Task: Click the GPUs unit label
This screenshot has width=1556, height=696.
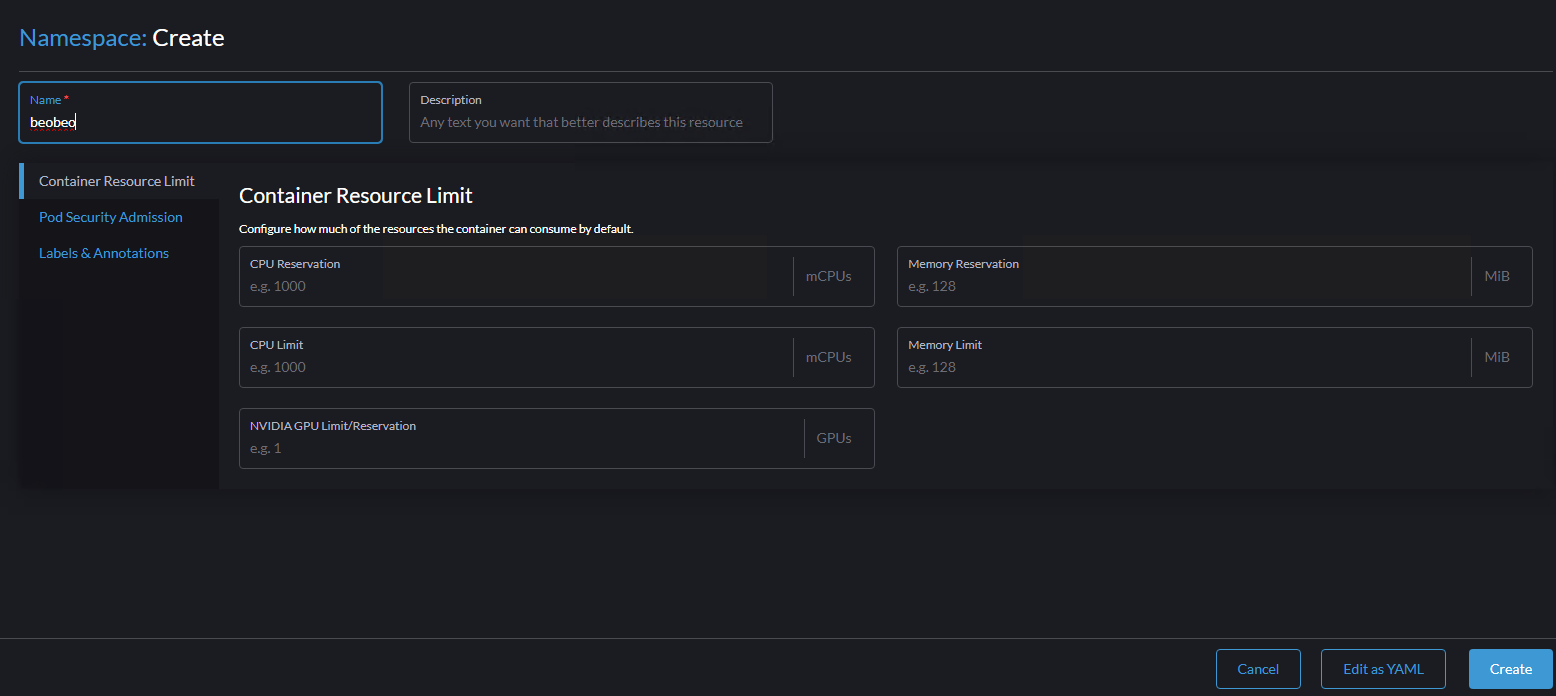Action: pyautogui.click(x=834, y=438)
